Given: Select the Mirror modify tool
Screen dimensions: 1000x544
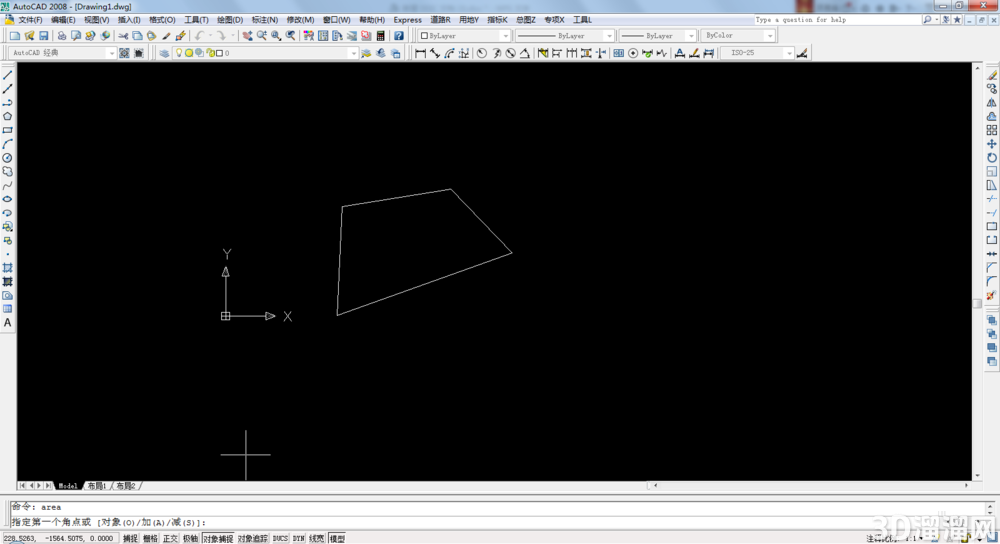Looking at the screenshot, I should tap(992, 103).
